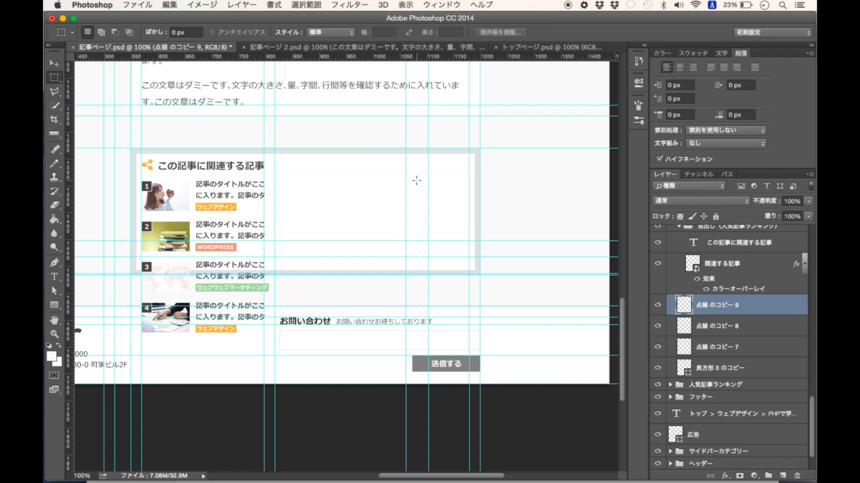Switch to the 記事ページ2.psd document tab
860x483 pixels.
[x=366, y=47]
